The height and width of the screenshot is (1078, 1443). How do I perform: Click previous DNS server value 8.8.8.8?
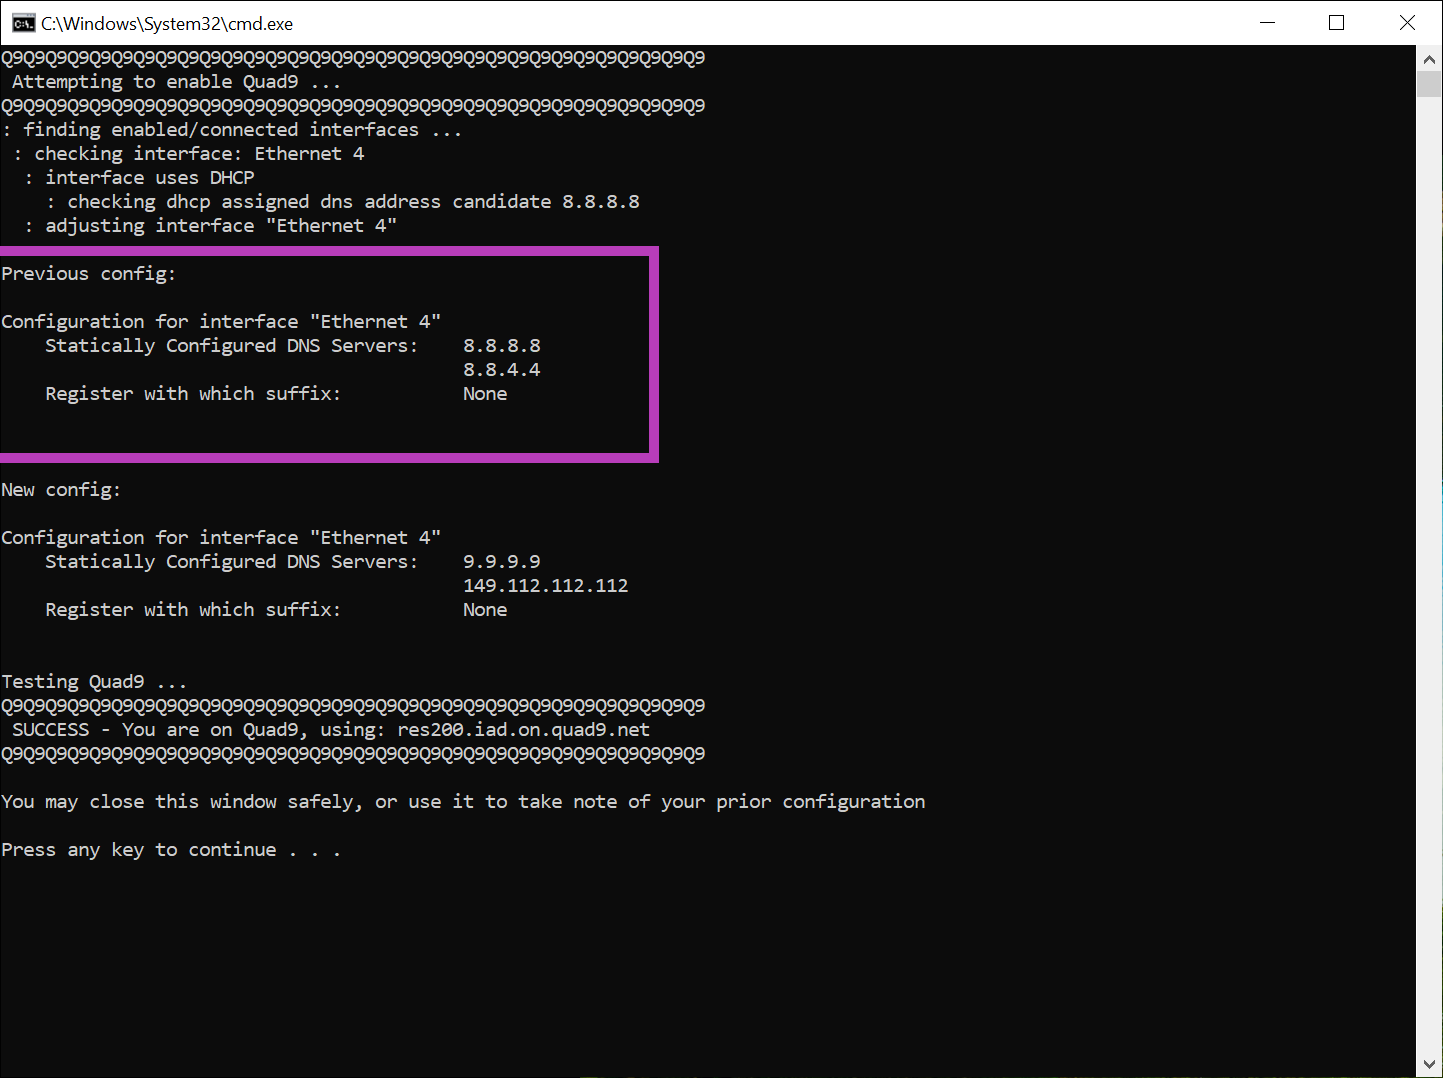[x=502, y=346]
